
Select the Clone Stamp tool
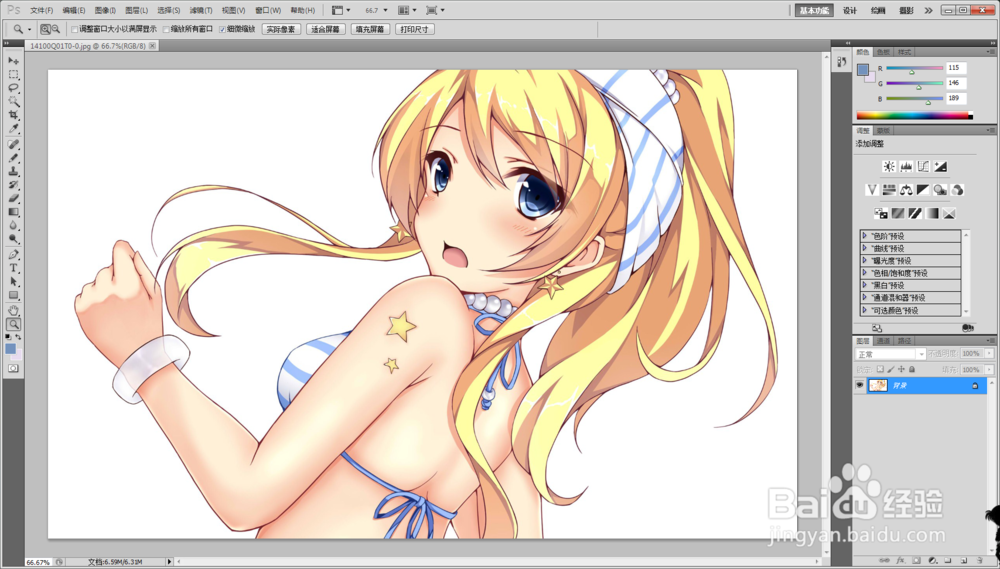pos(13,172)
